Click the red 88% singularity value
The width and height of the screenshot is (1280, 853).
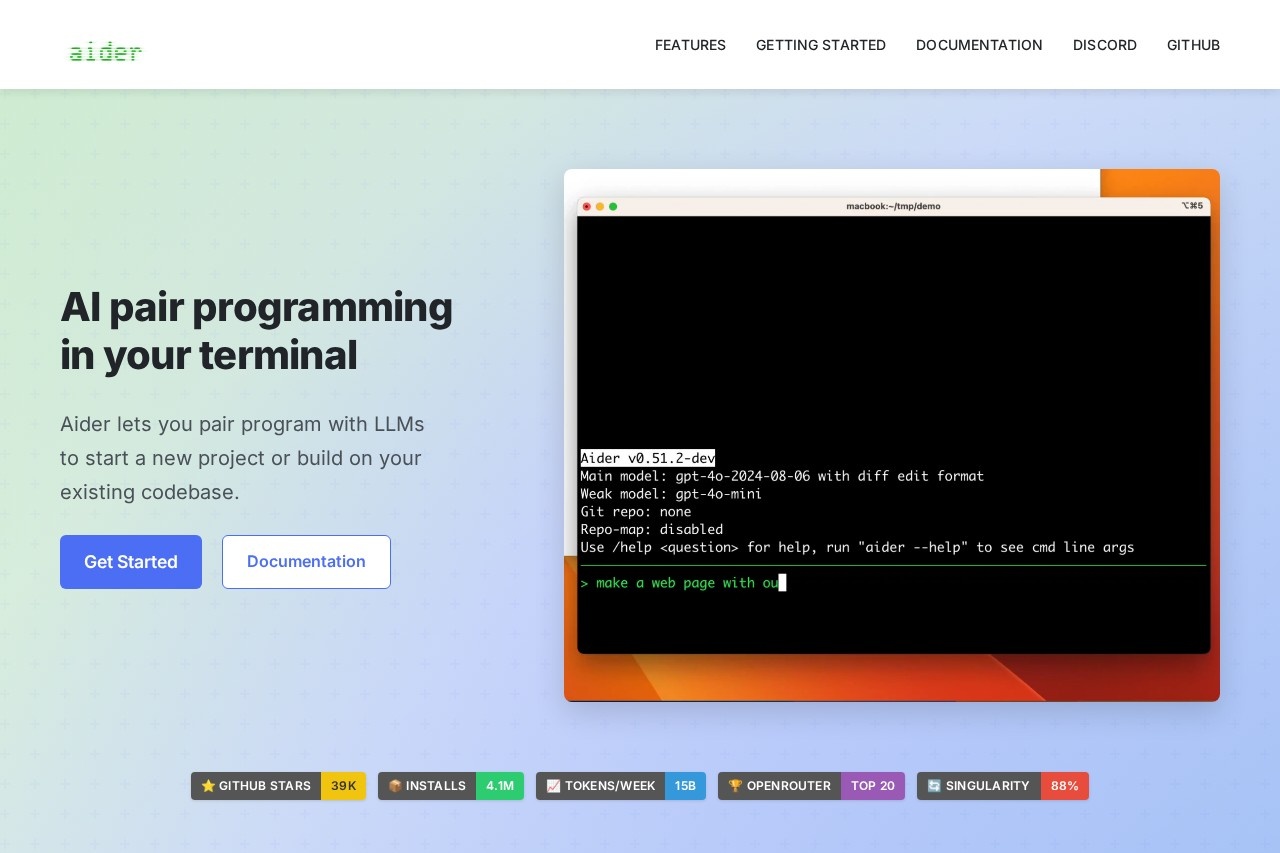pyautogui.click(x=1064, y=786)
